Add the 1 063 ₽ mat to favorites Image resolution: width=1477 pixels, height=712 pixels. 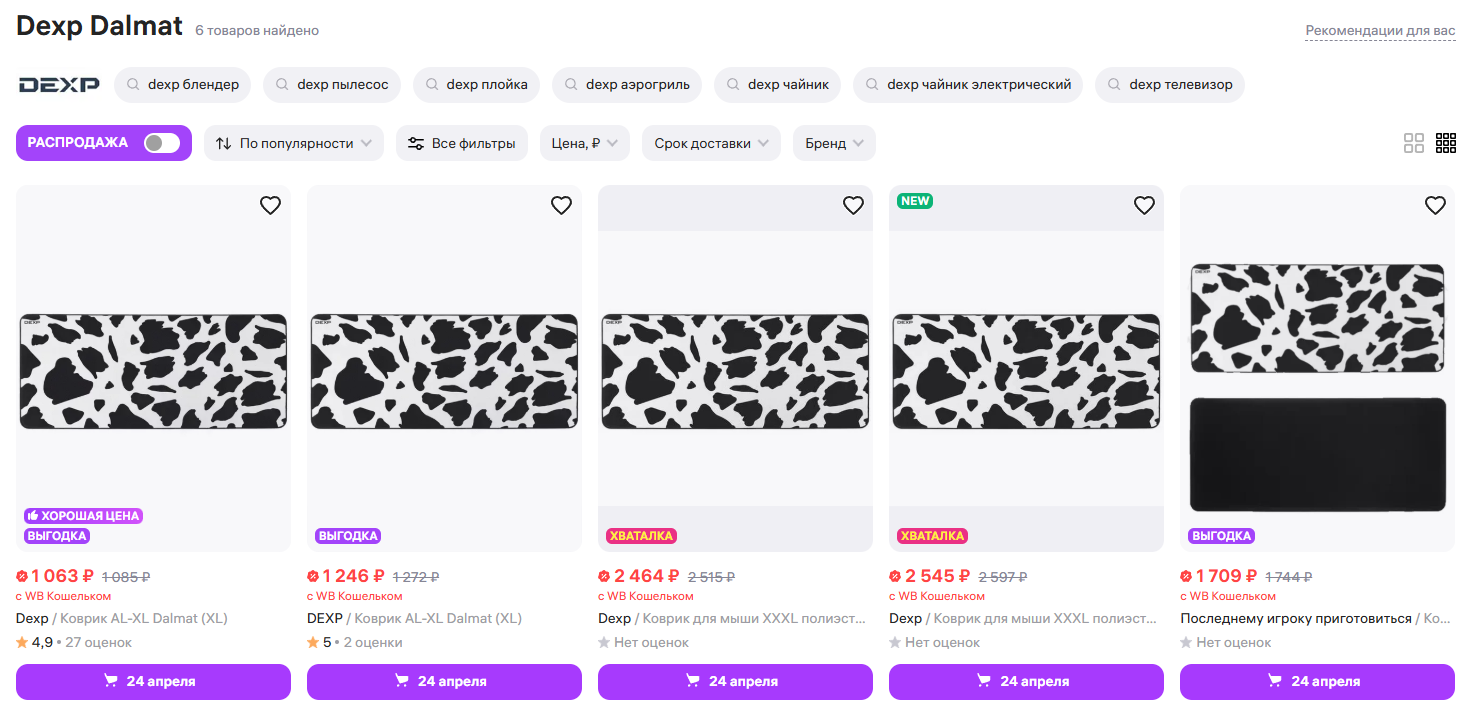click(270, 205)
